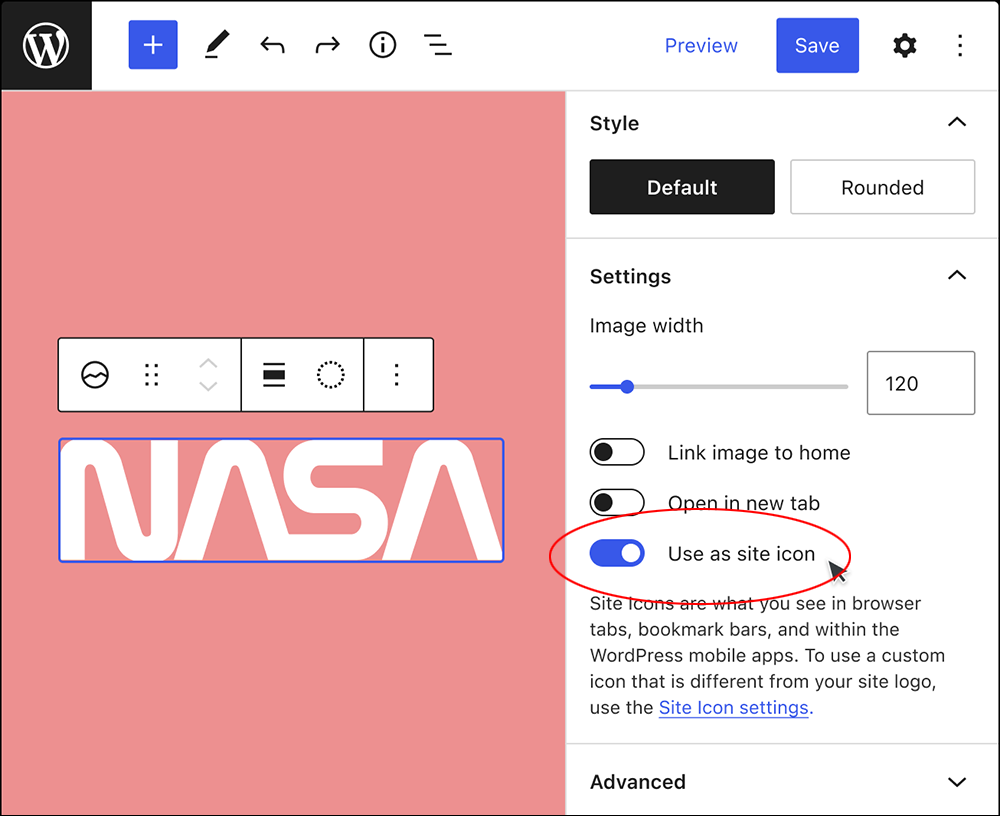This screenshot has height=816, width=1000.
Task: Click the dotted-circle crop logo icon
Action: (x=330, y=375)
